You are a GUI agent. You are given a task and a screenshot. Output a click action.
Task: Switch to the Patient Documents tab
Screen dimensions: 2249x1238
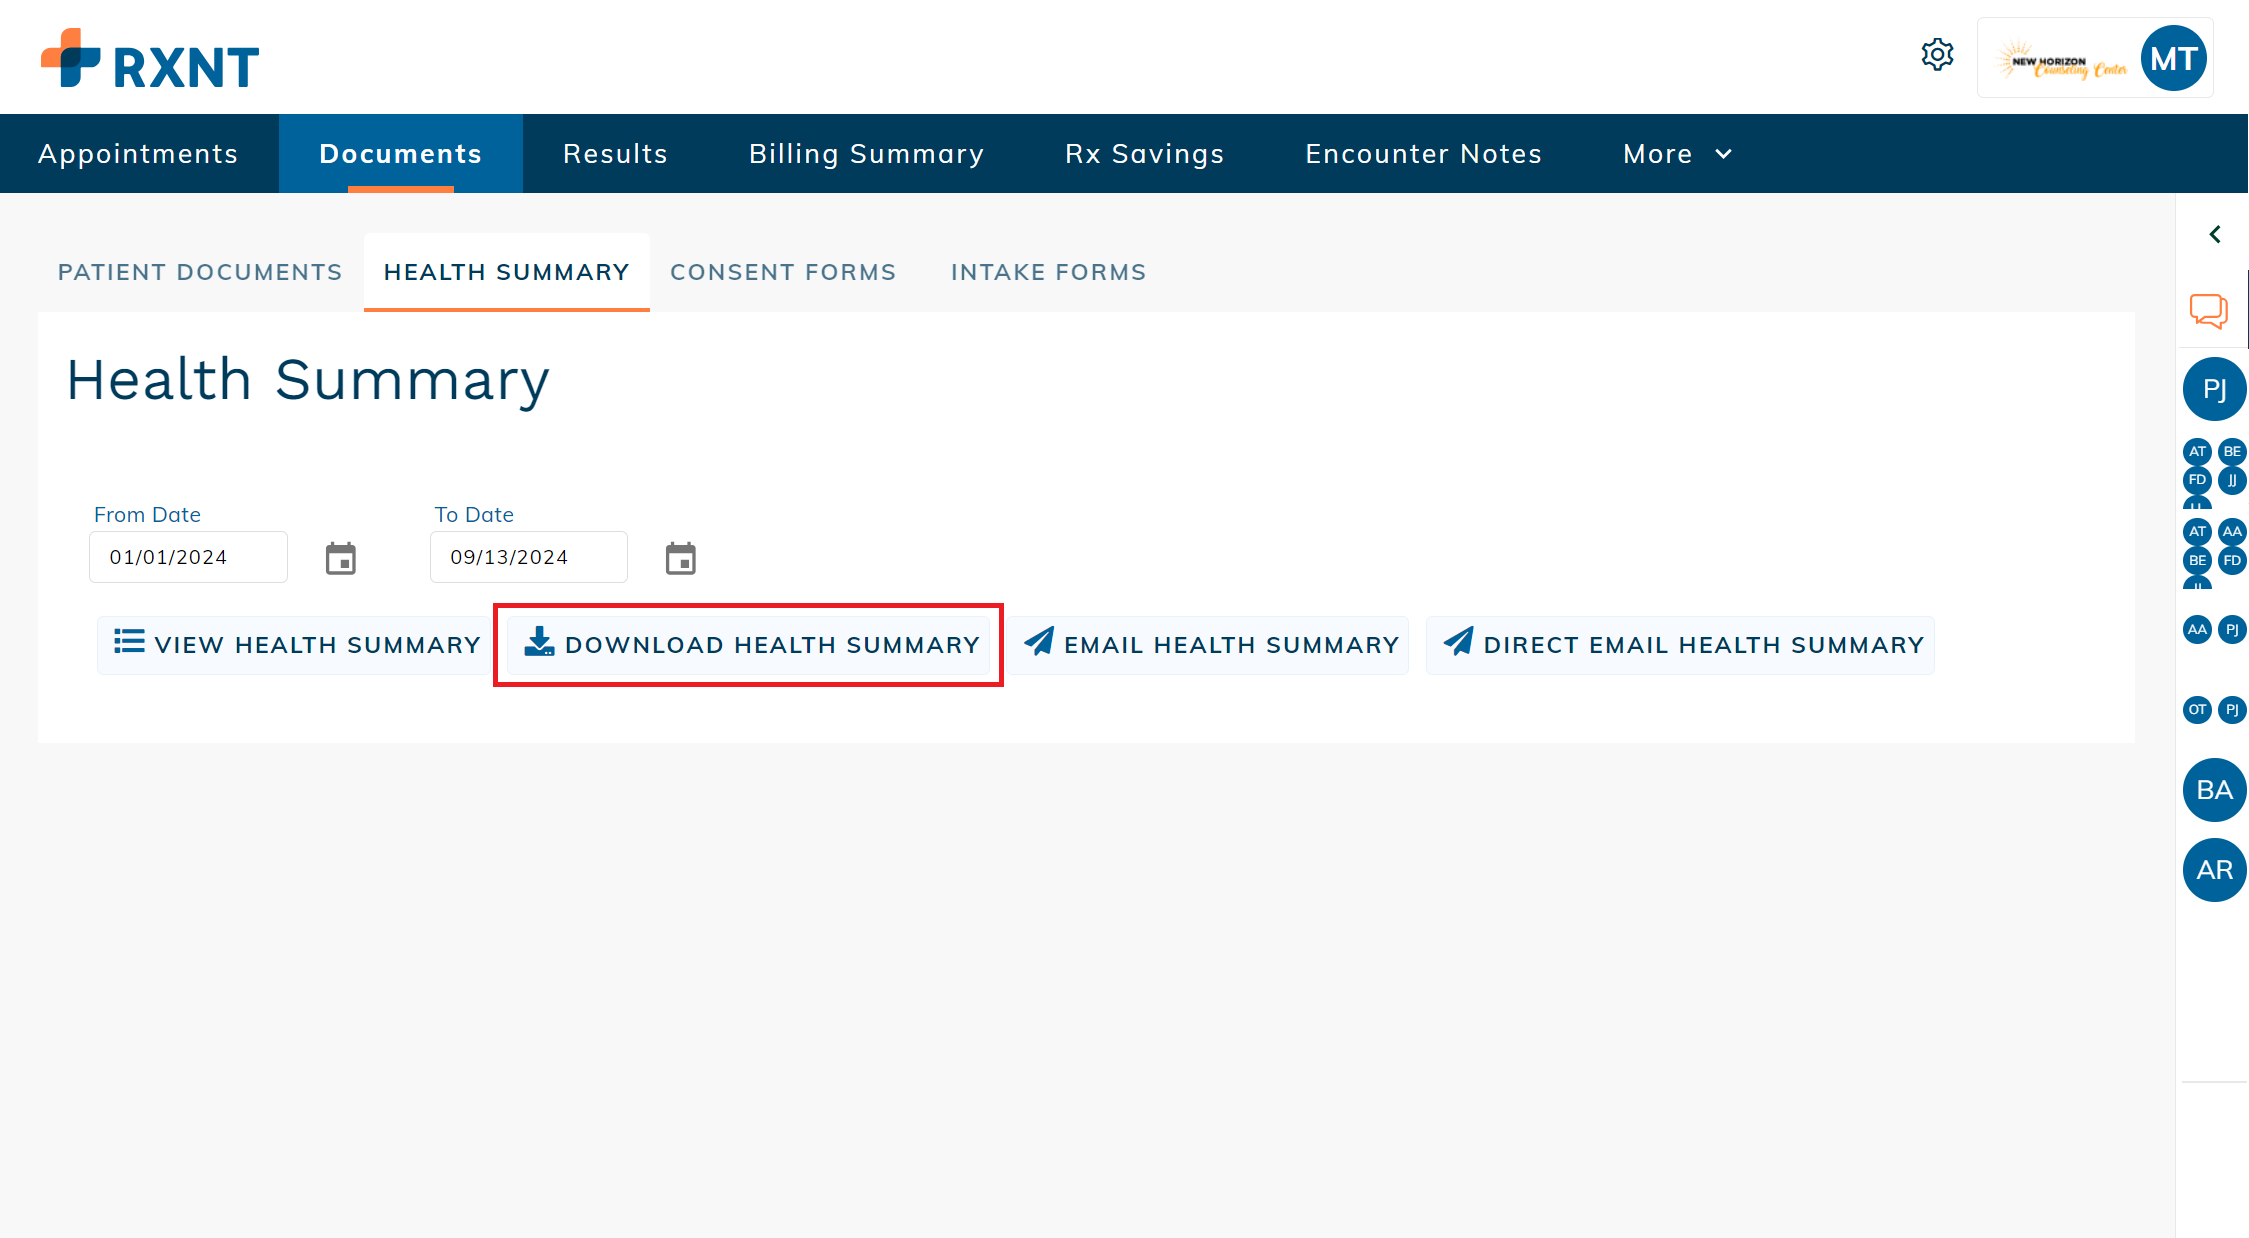200,272
